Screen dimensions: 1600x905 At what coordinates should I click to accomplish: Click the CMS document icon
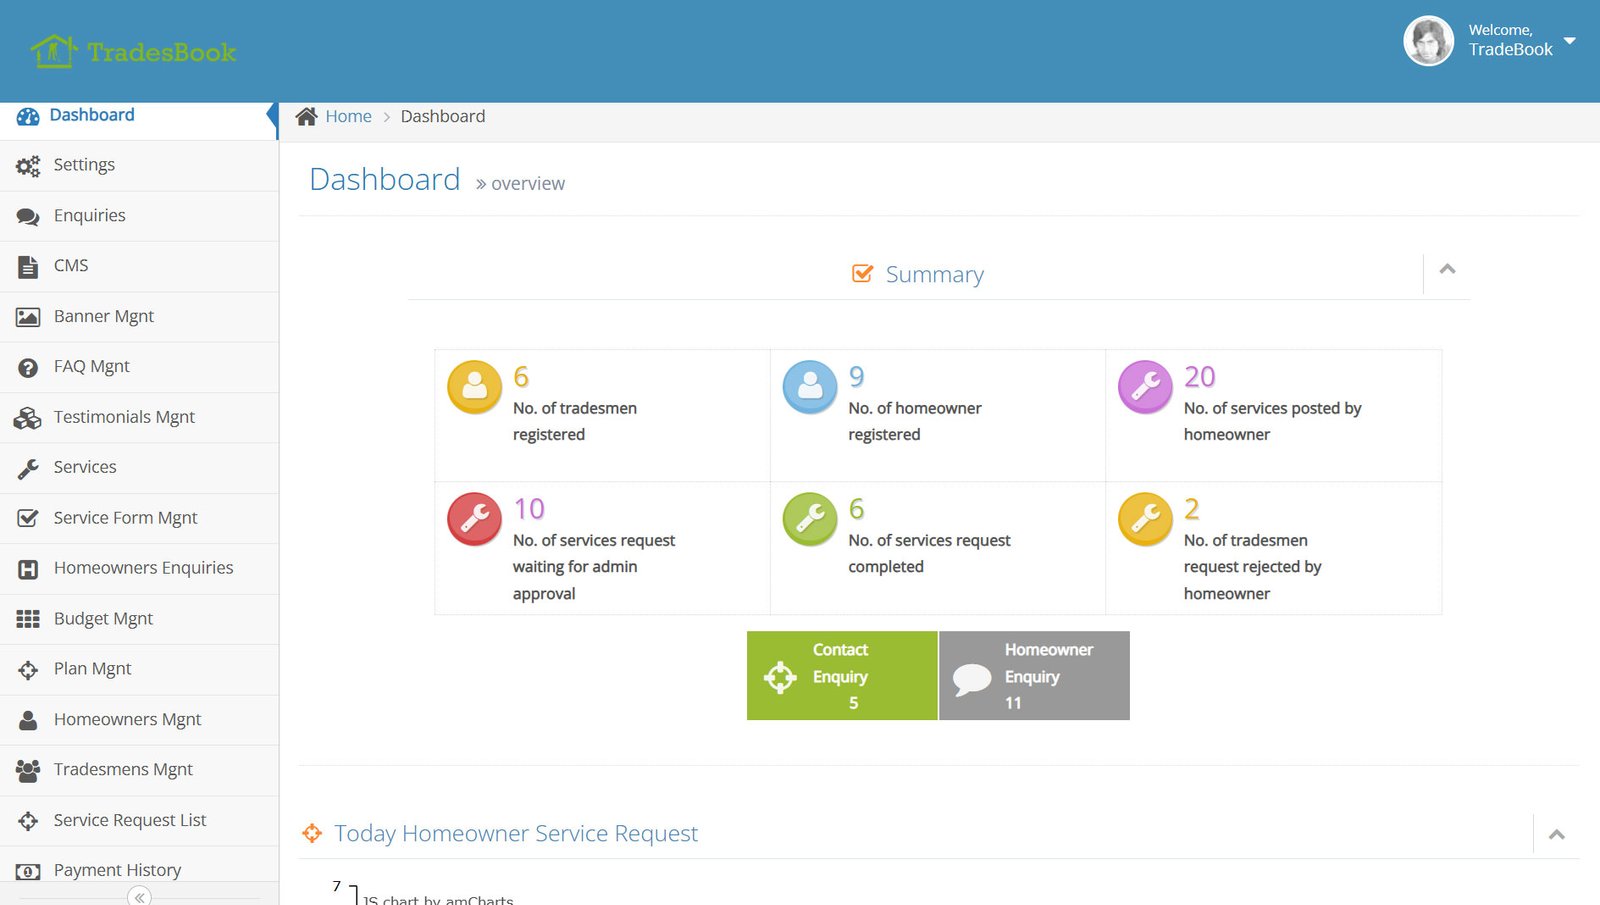tap(28, 267)
